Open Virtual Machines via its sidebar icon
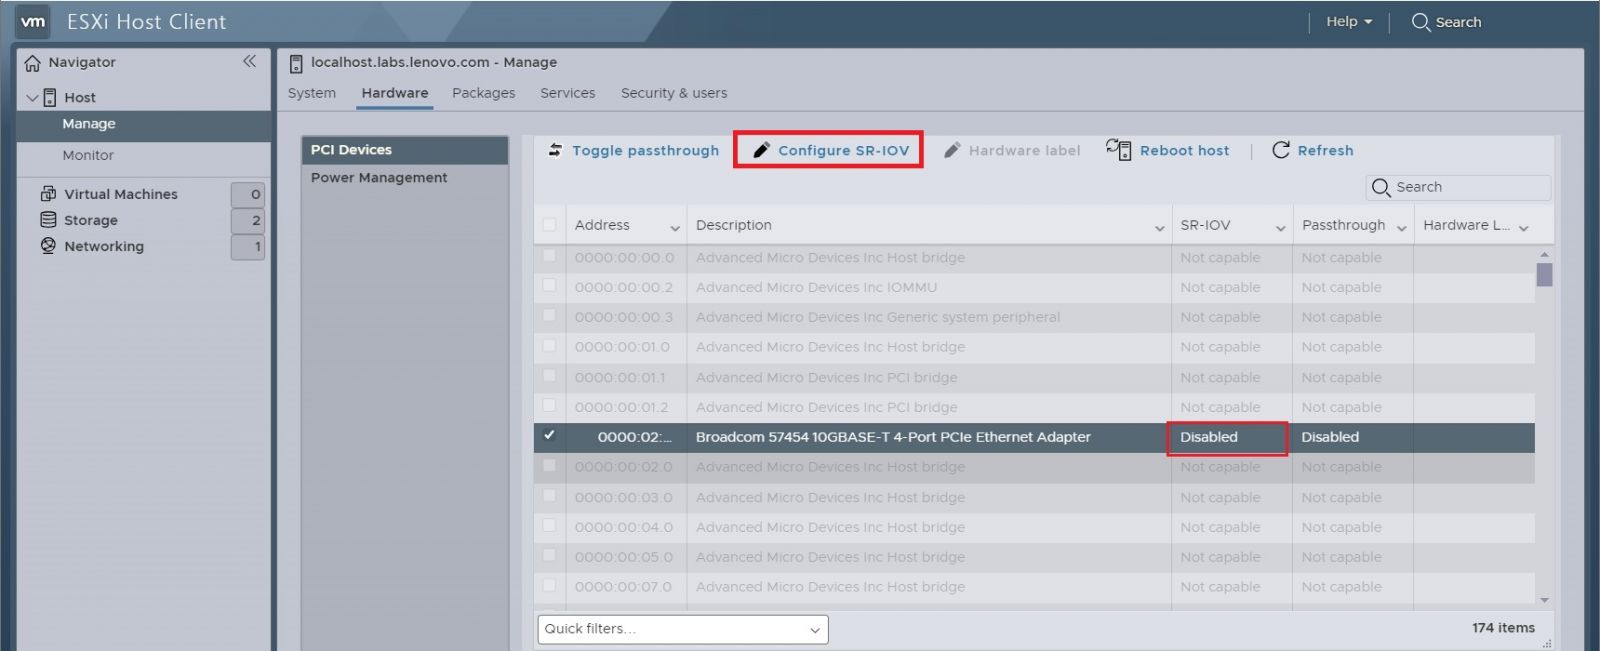Viewport: 1600px width, 651px height. pyautogui.click(x=48, y=194)
